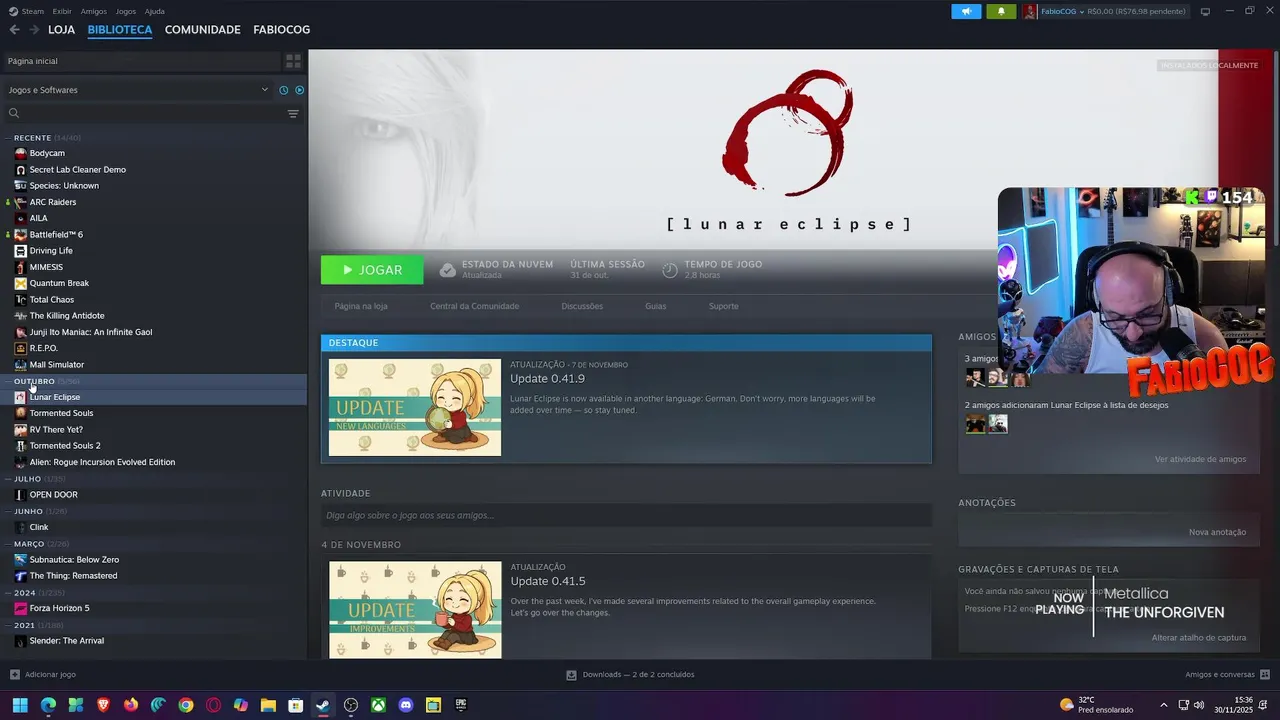Image resolution: width=1280 pixels, height=720 pixels.
Task: Go to the LOJA tab
Action: click(x=61, y=30)
